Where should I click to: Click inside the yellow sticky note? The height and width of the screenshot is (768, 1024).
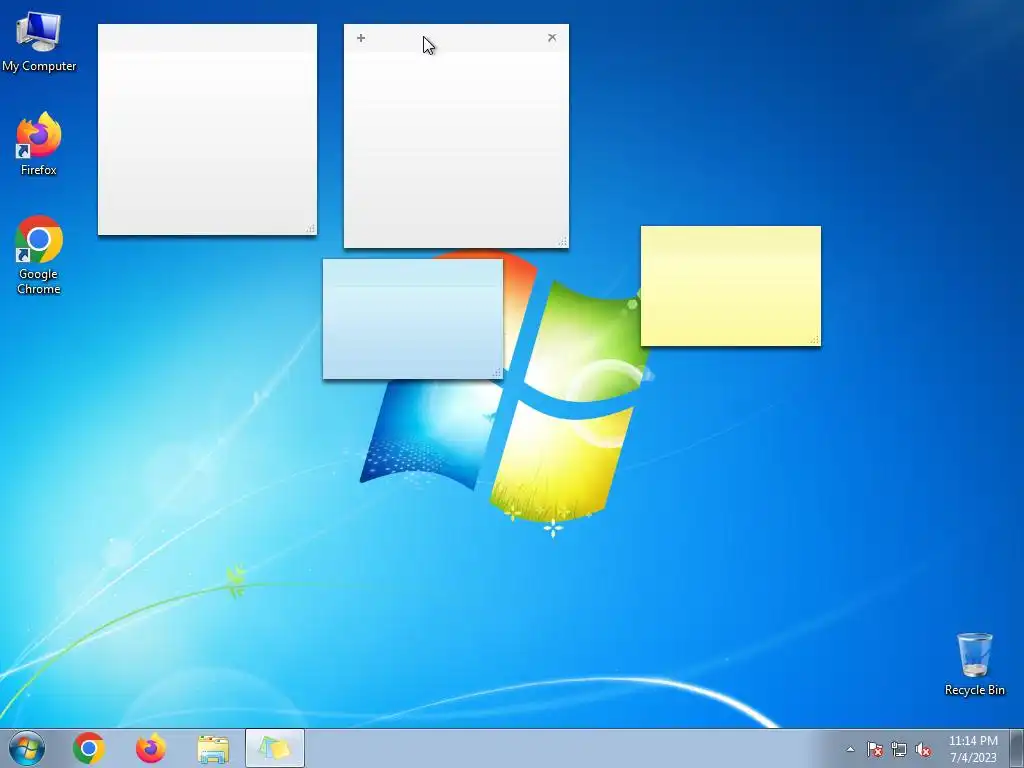[x=731, y=286]
